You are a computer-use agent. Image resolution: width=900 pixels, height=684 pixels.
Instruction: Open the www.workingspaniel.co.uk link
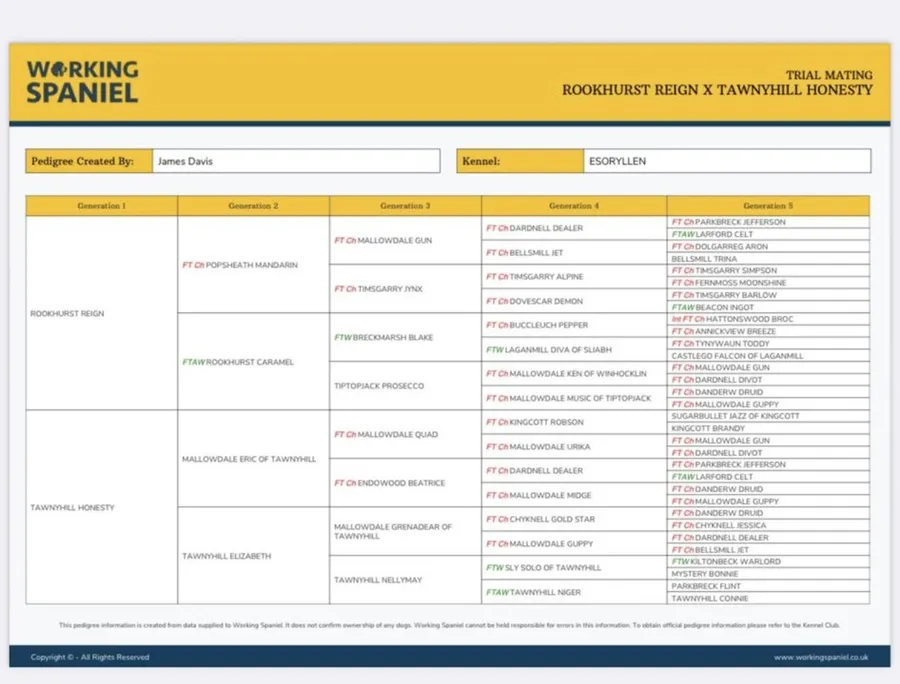click(820, 657)
